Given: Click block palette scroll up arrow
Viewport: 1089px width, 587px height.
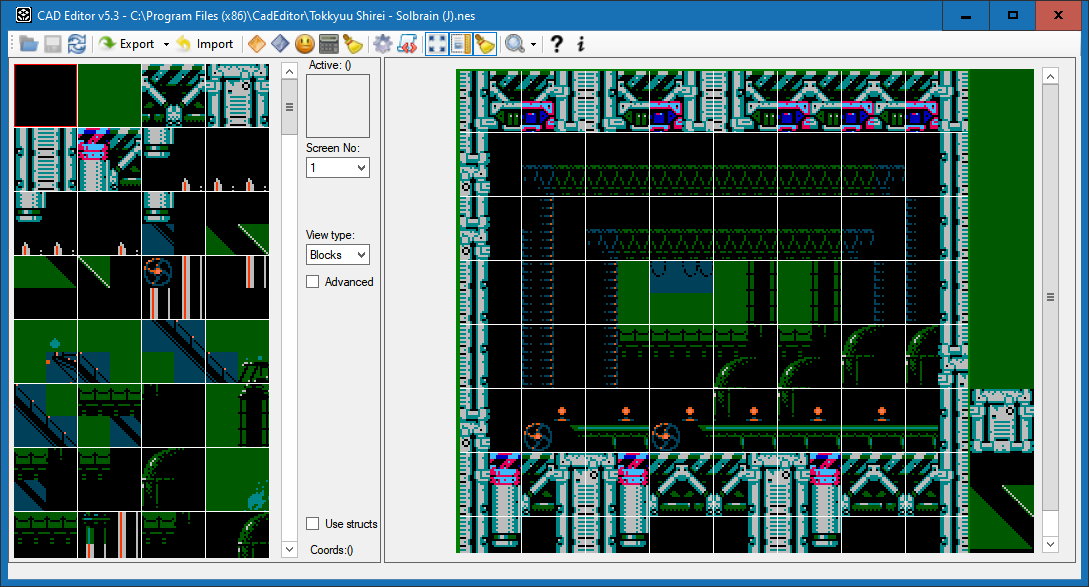Looking at the screenshot, I should [290, 71].
